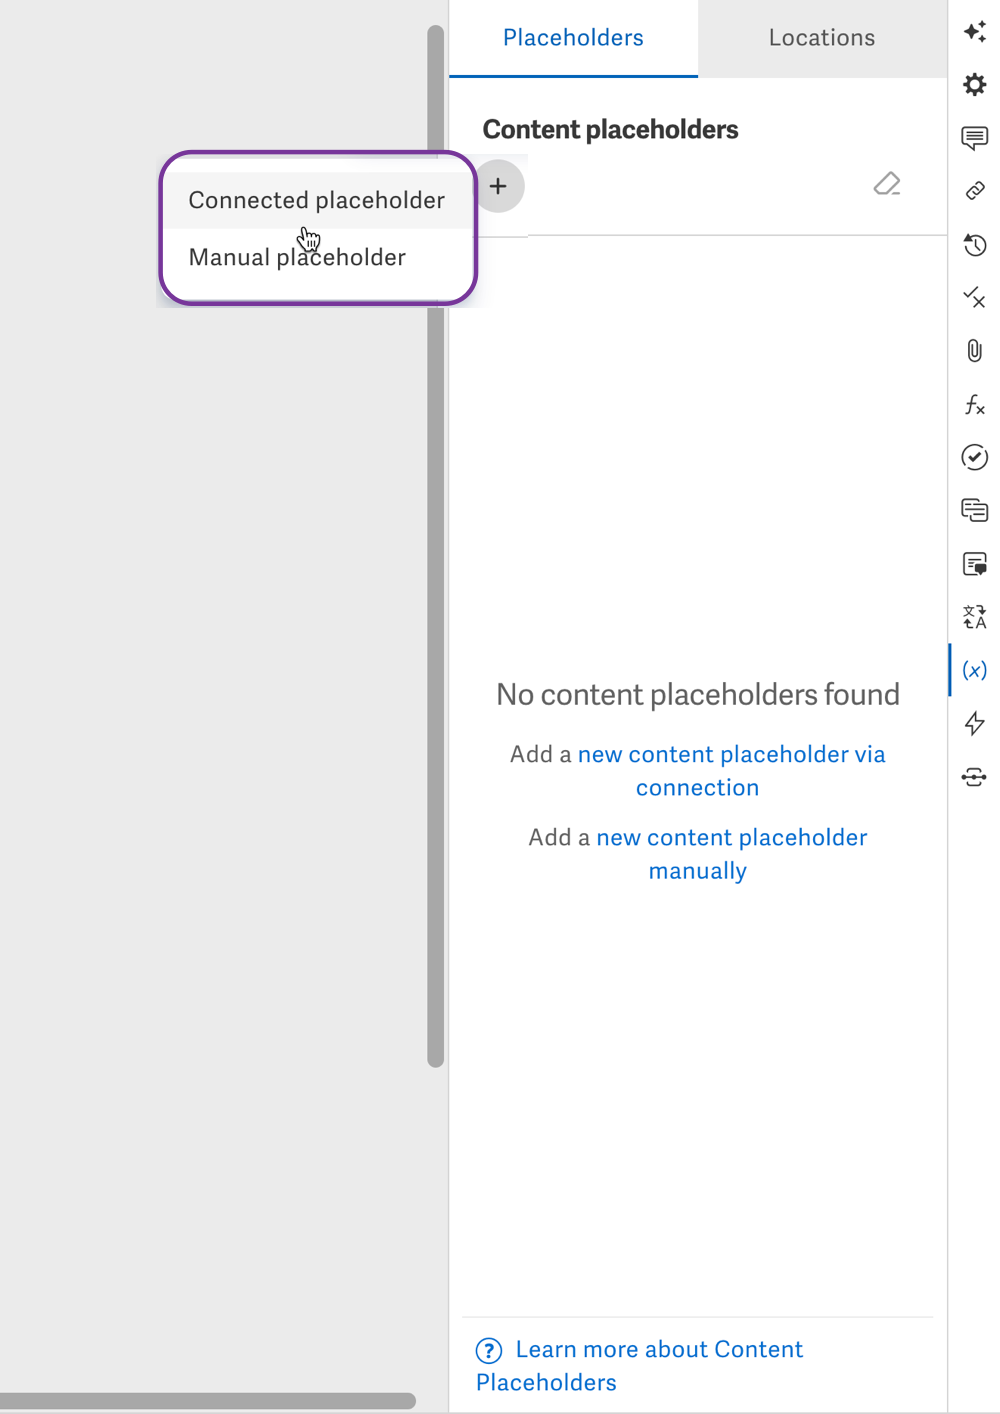
Task: Open the comments panel
Action: [x=975, y=138]
